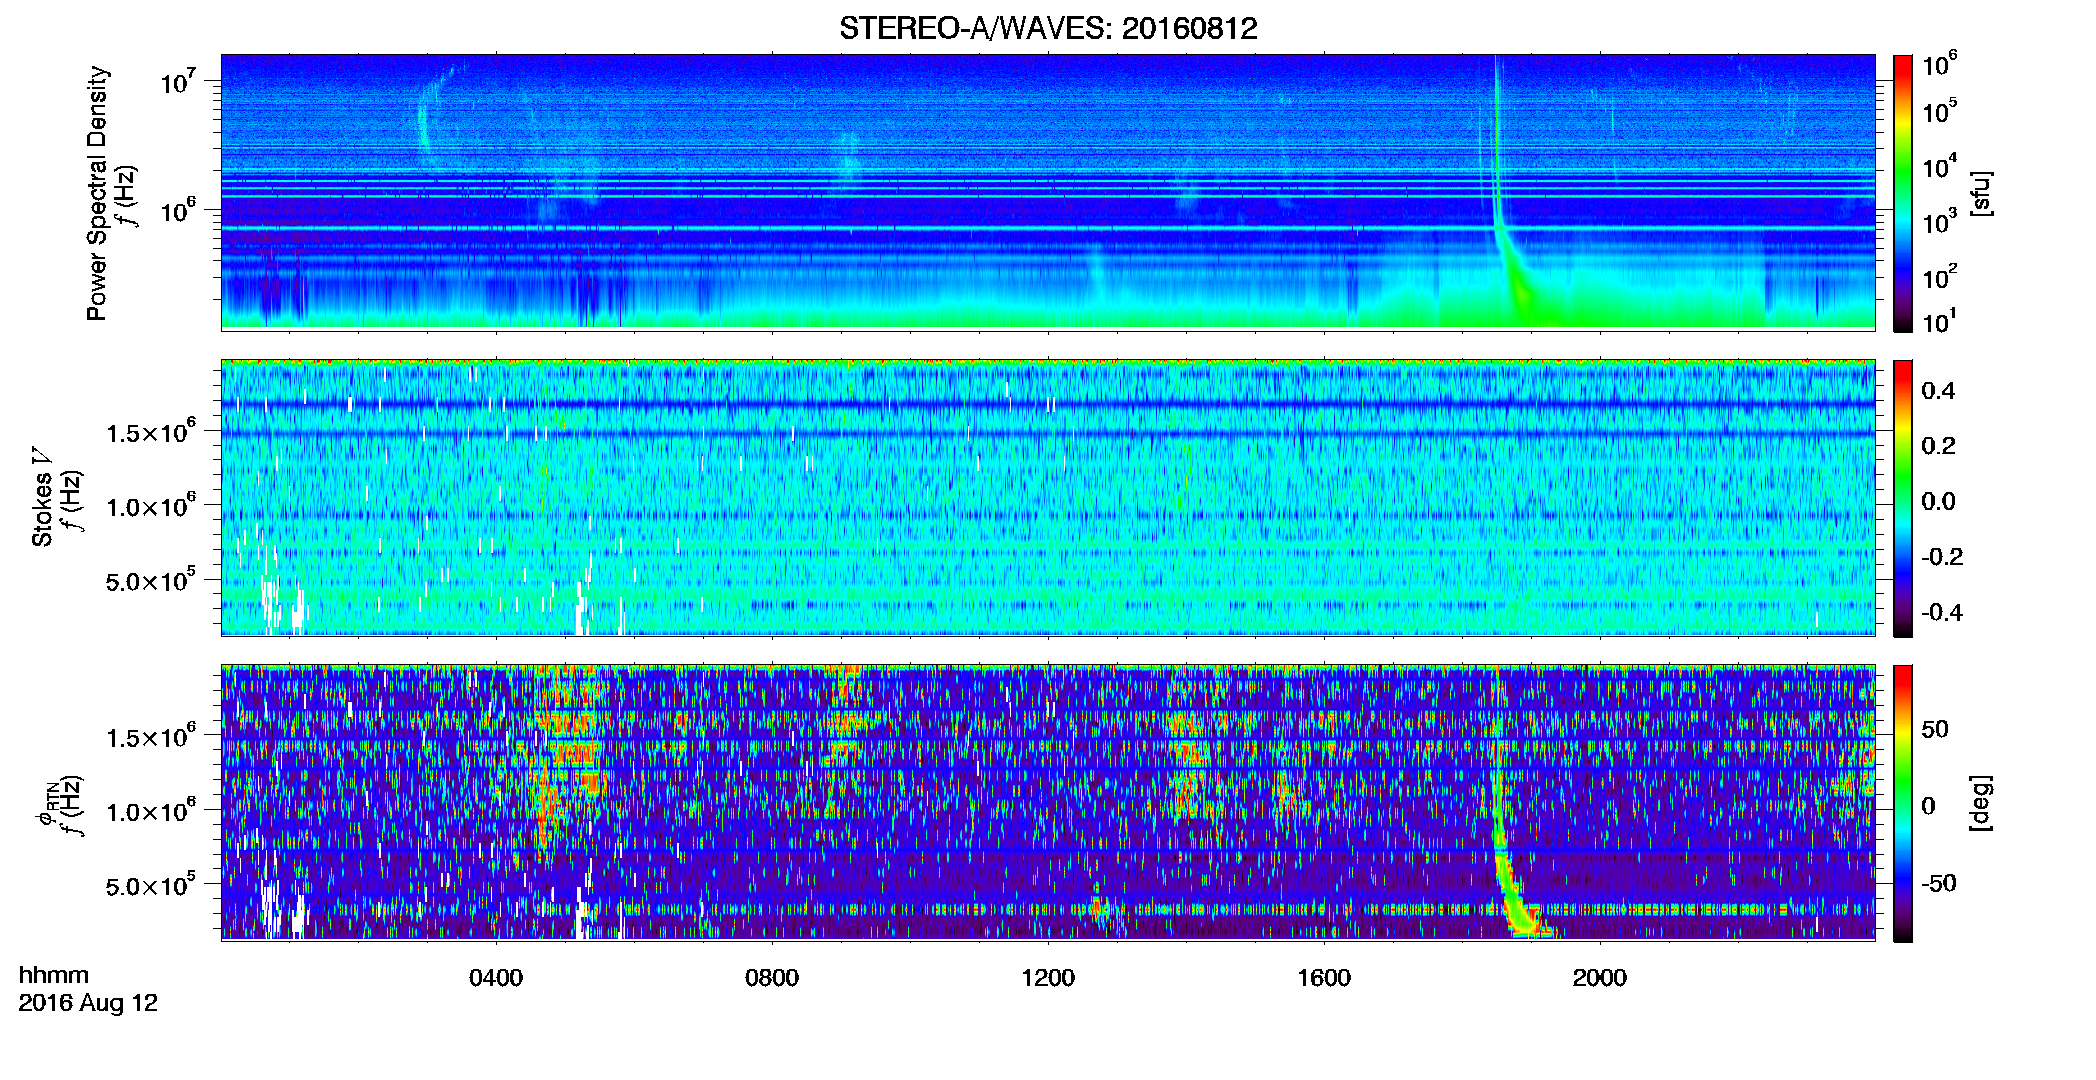This screenshot has height=1080, width=2096.
Task: Click the phi RTN angle colorbar
Action: tap(1903, 803)
